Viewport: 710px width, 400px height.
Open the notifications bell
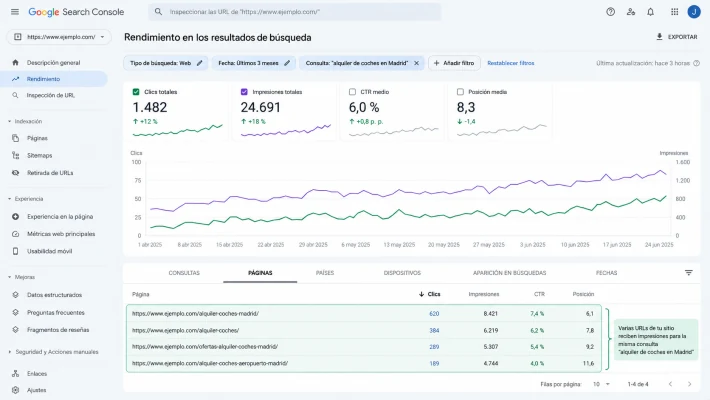[x=651, y=12]
